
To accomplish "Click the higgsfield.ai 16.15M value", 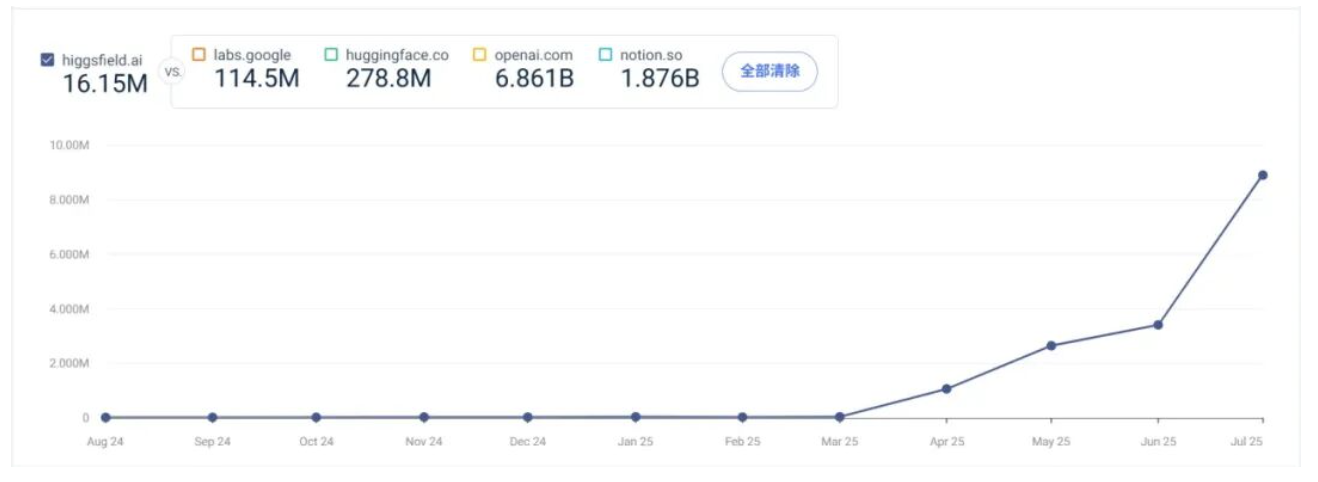I will click(105, 83).
